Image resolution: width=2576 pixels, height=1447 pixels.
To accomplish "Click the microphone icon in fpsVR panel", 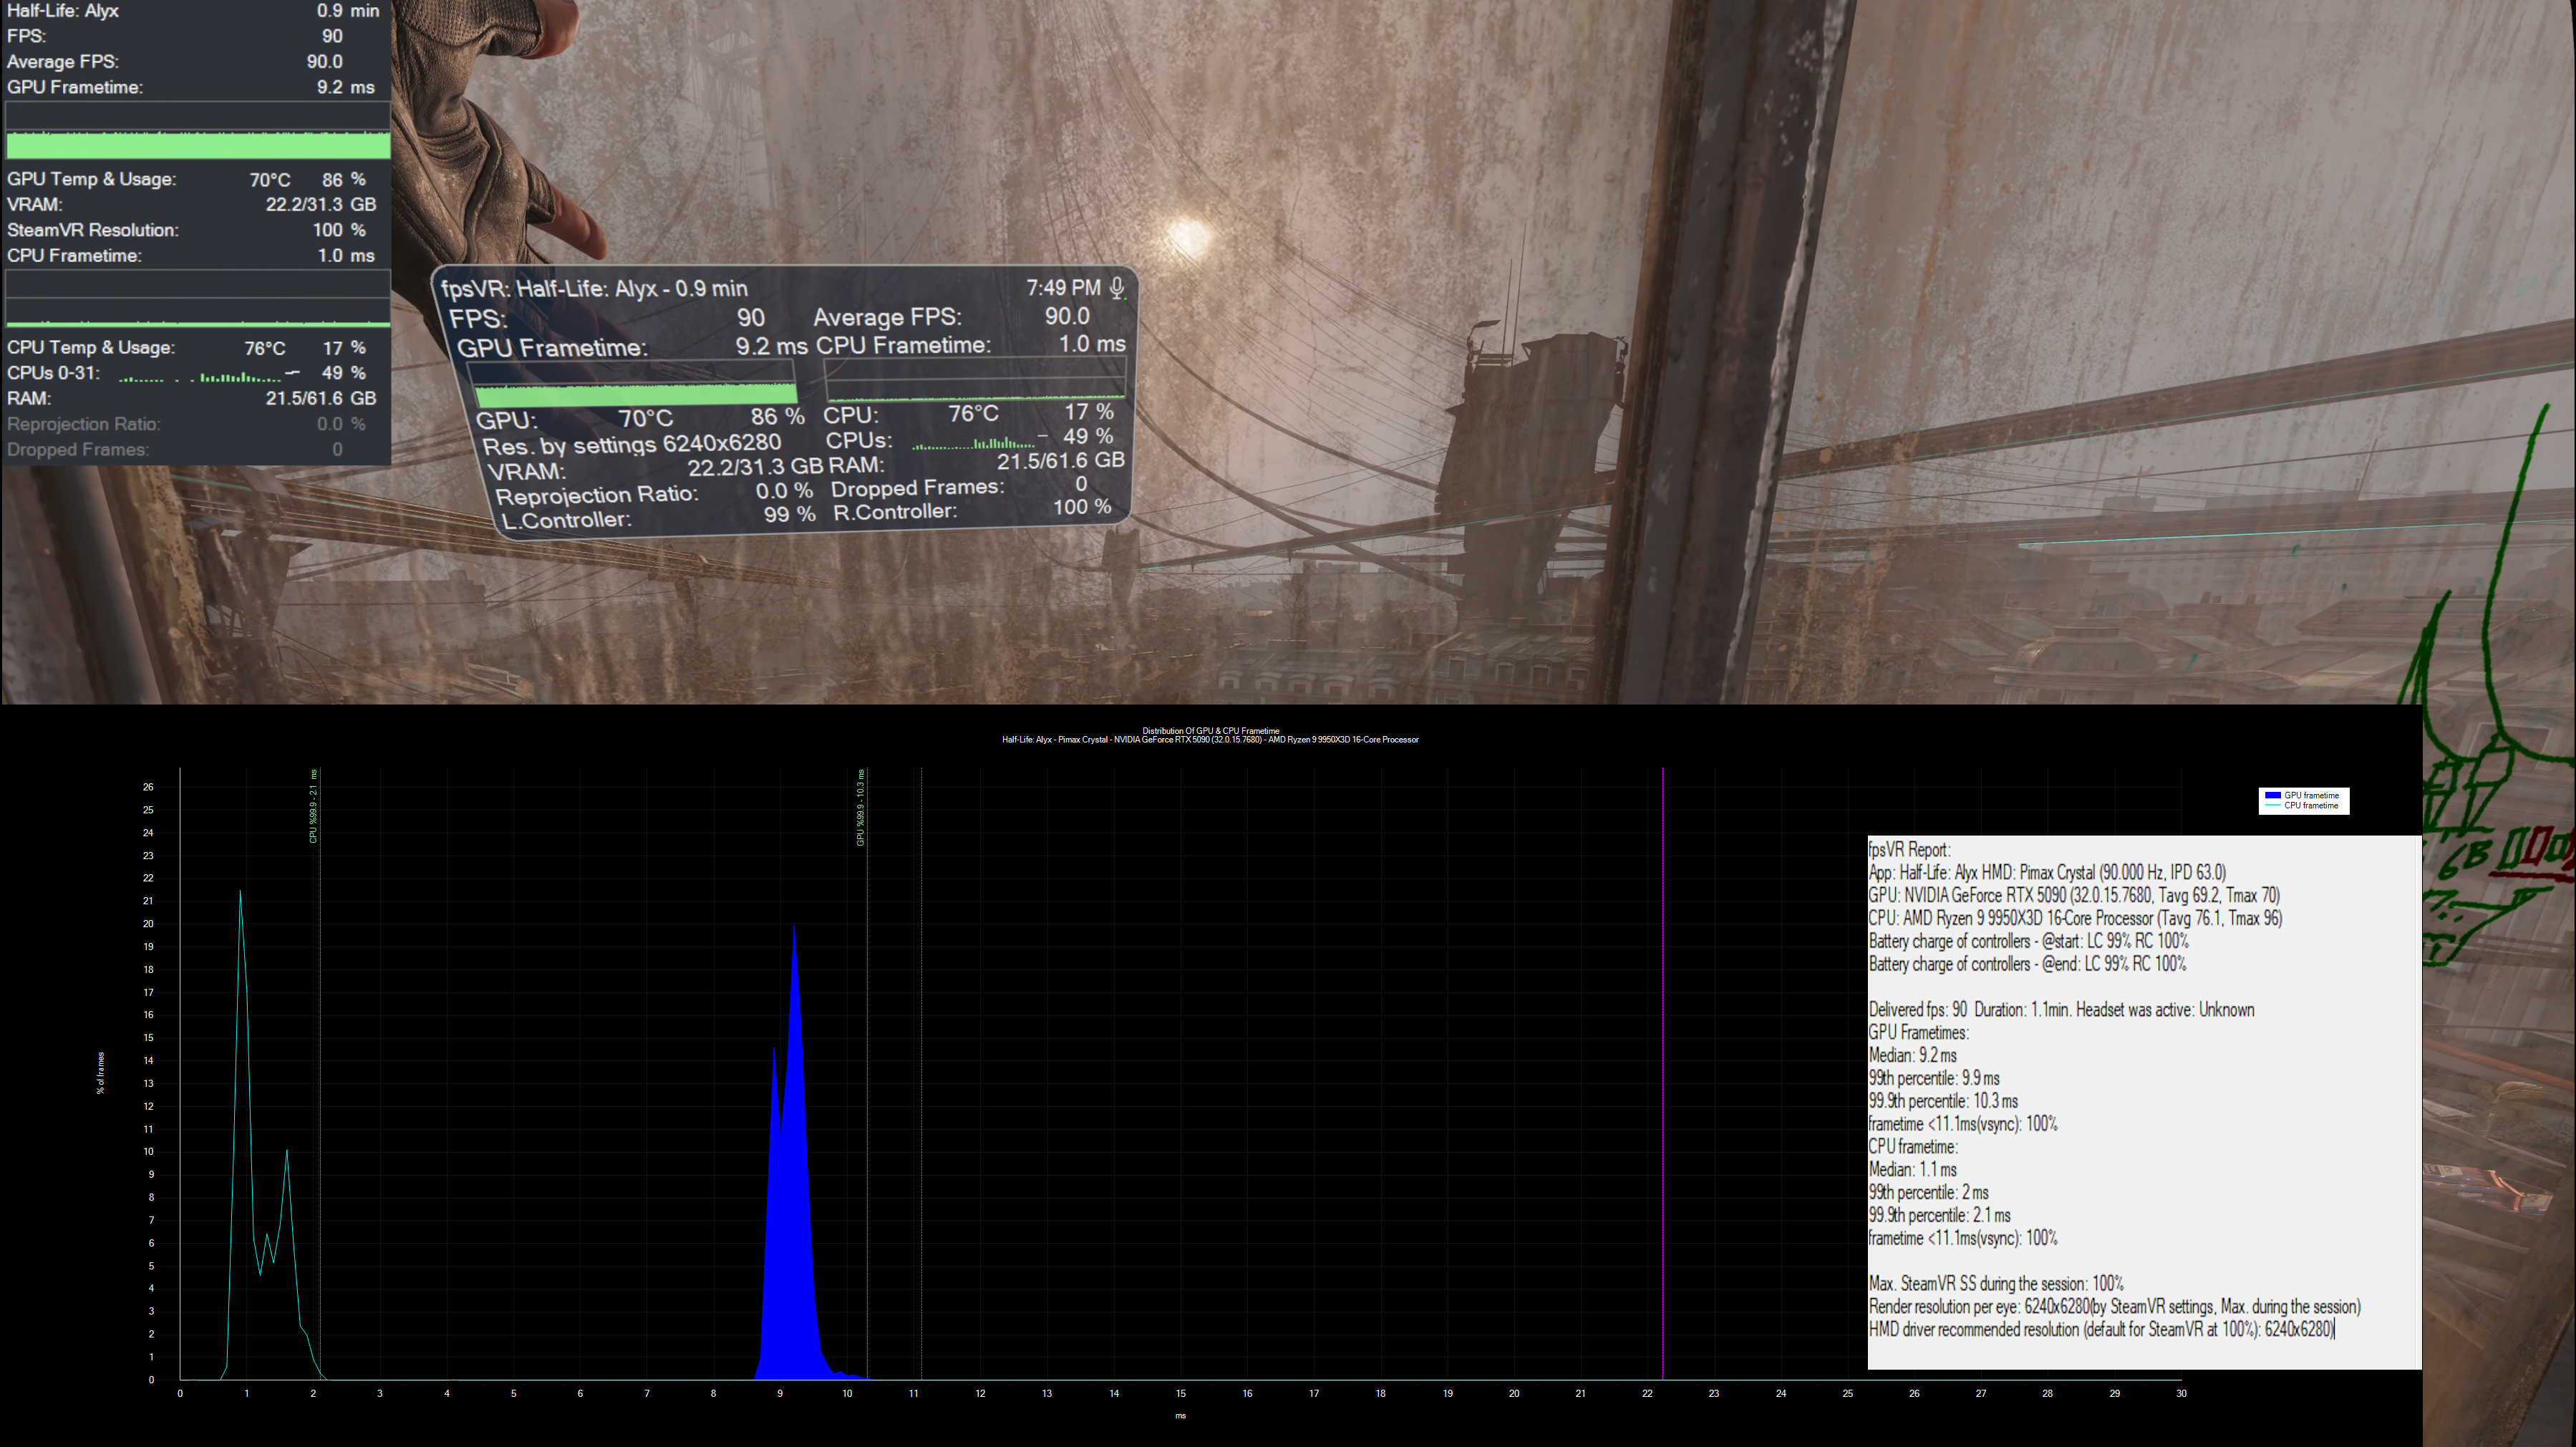I will tap(1117, 288).
